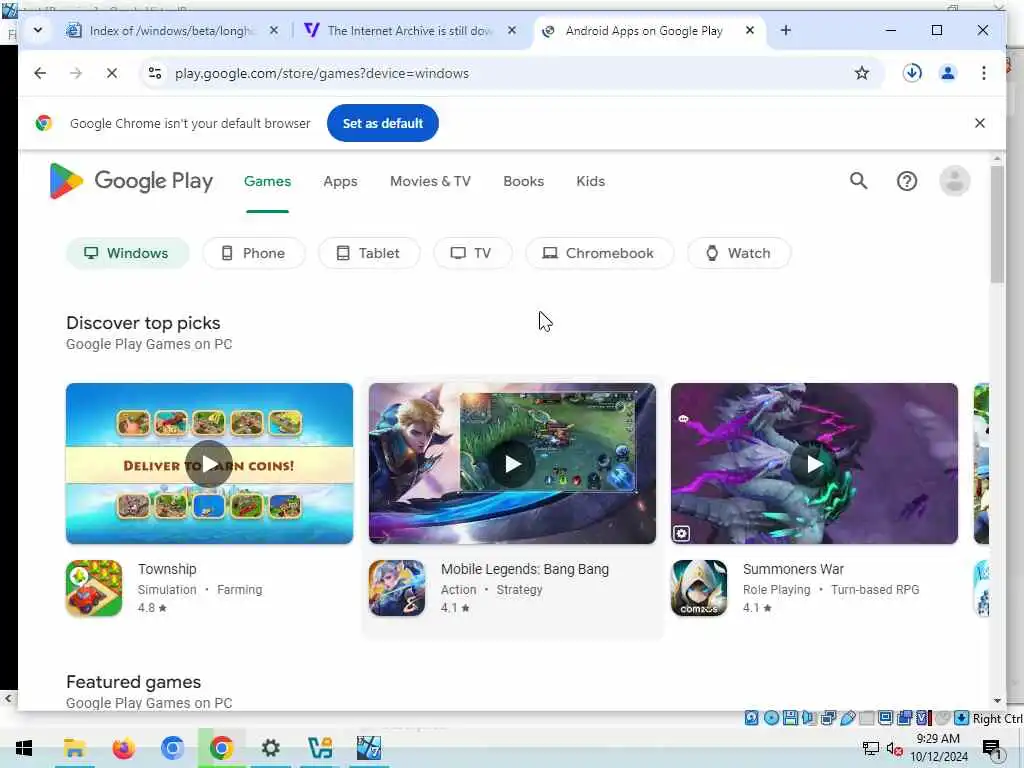Viewport: 1024px width, 768px height.
Task: Go back to the previous page
Action: click(40, 73)
